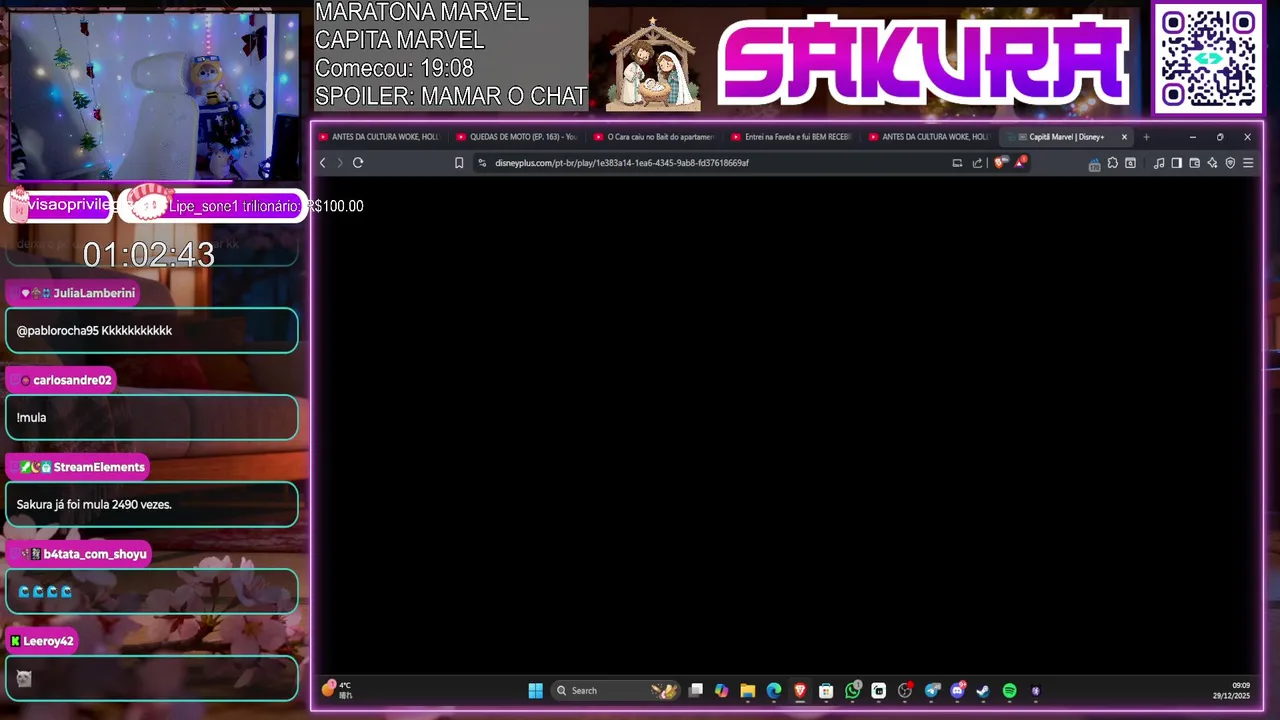The image size is (1280, 720).
Task: Open Leo AI sparkle icon
Action: pos(1212,163)
